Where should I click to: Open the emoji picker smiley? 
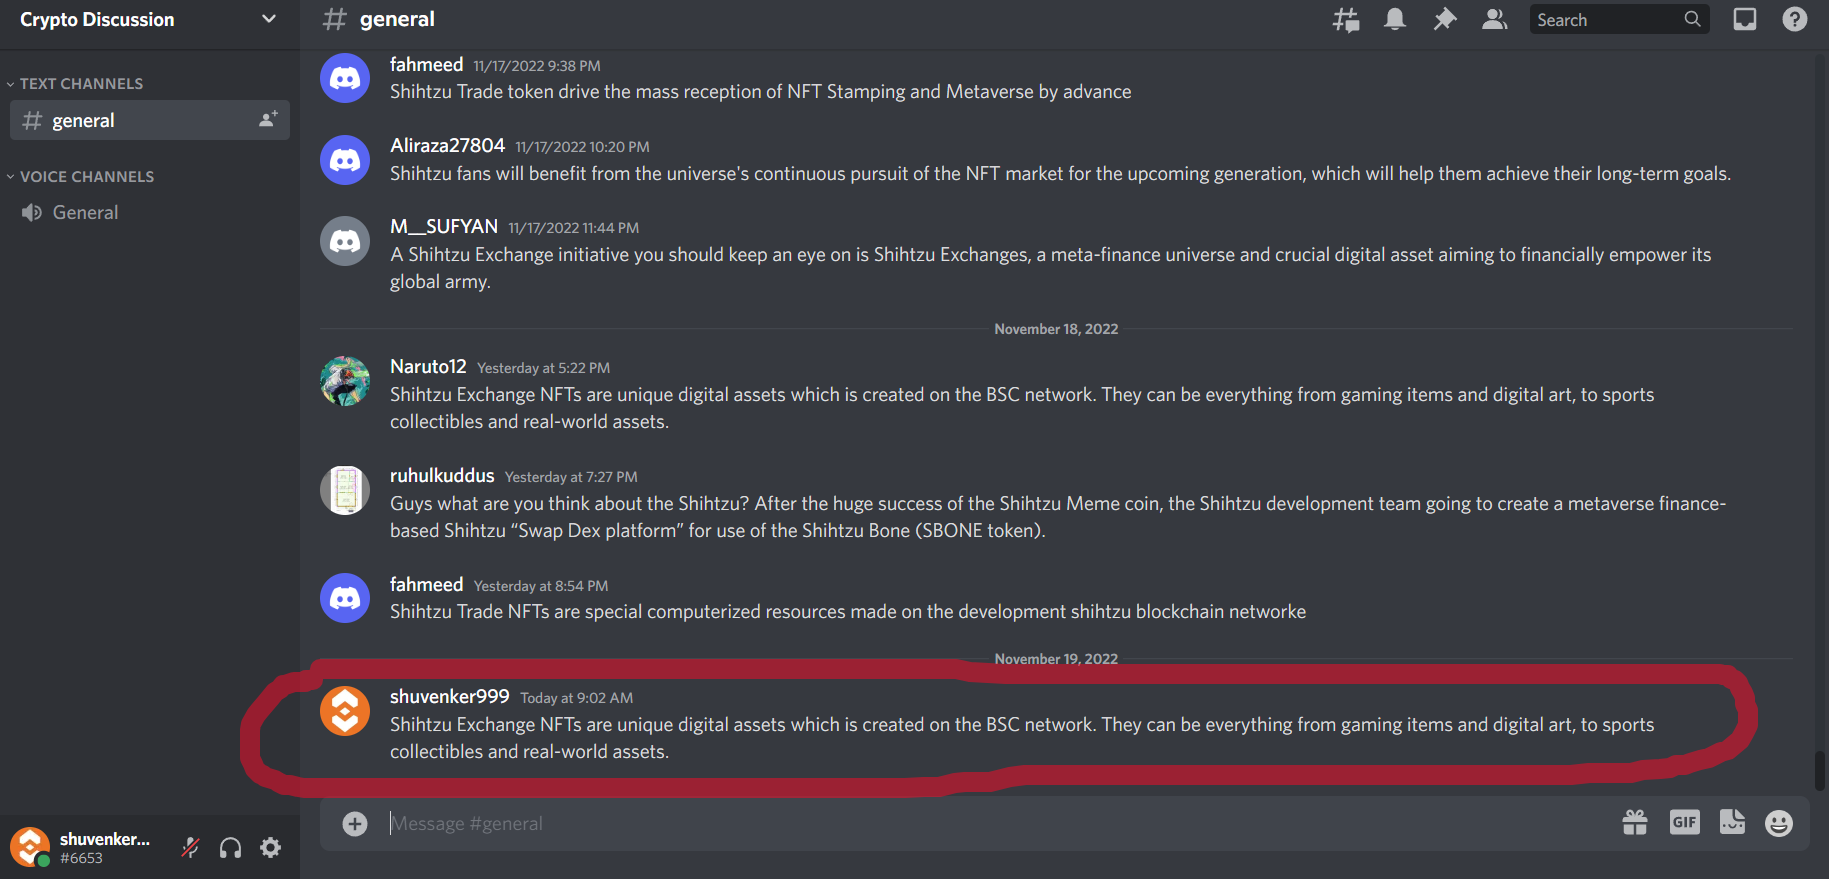[x=1779, y=823]
